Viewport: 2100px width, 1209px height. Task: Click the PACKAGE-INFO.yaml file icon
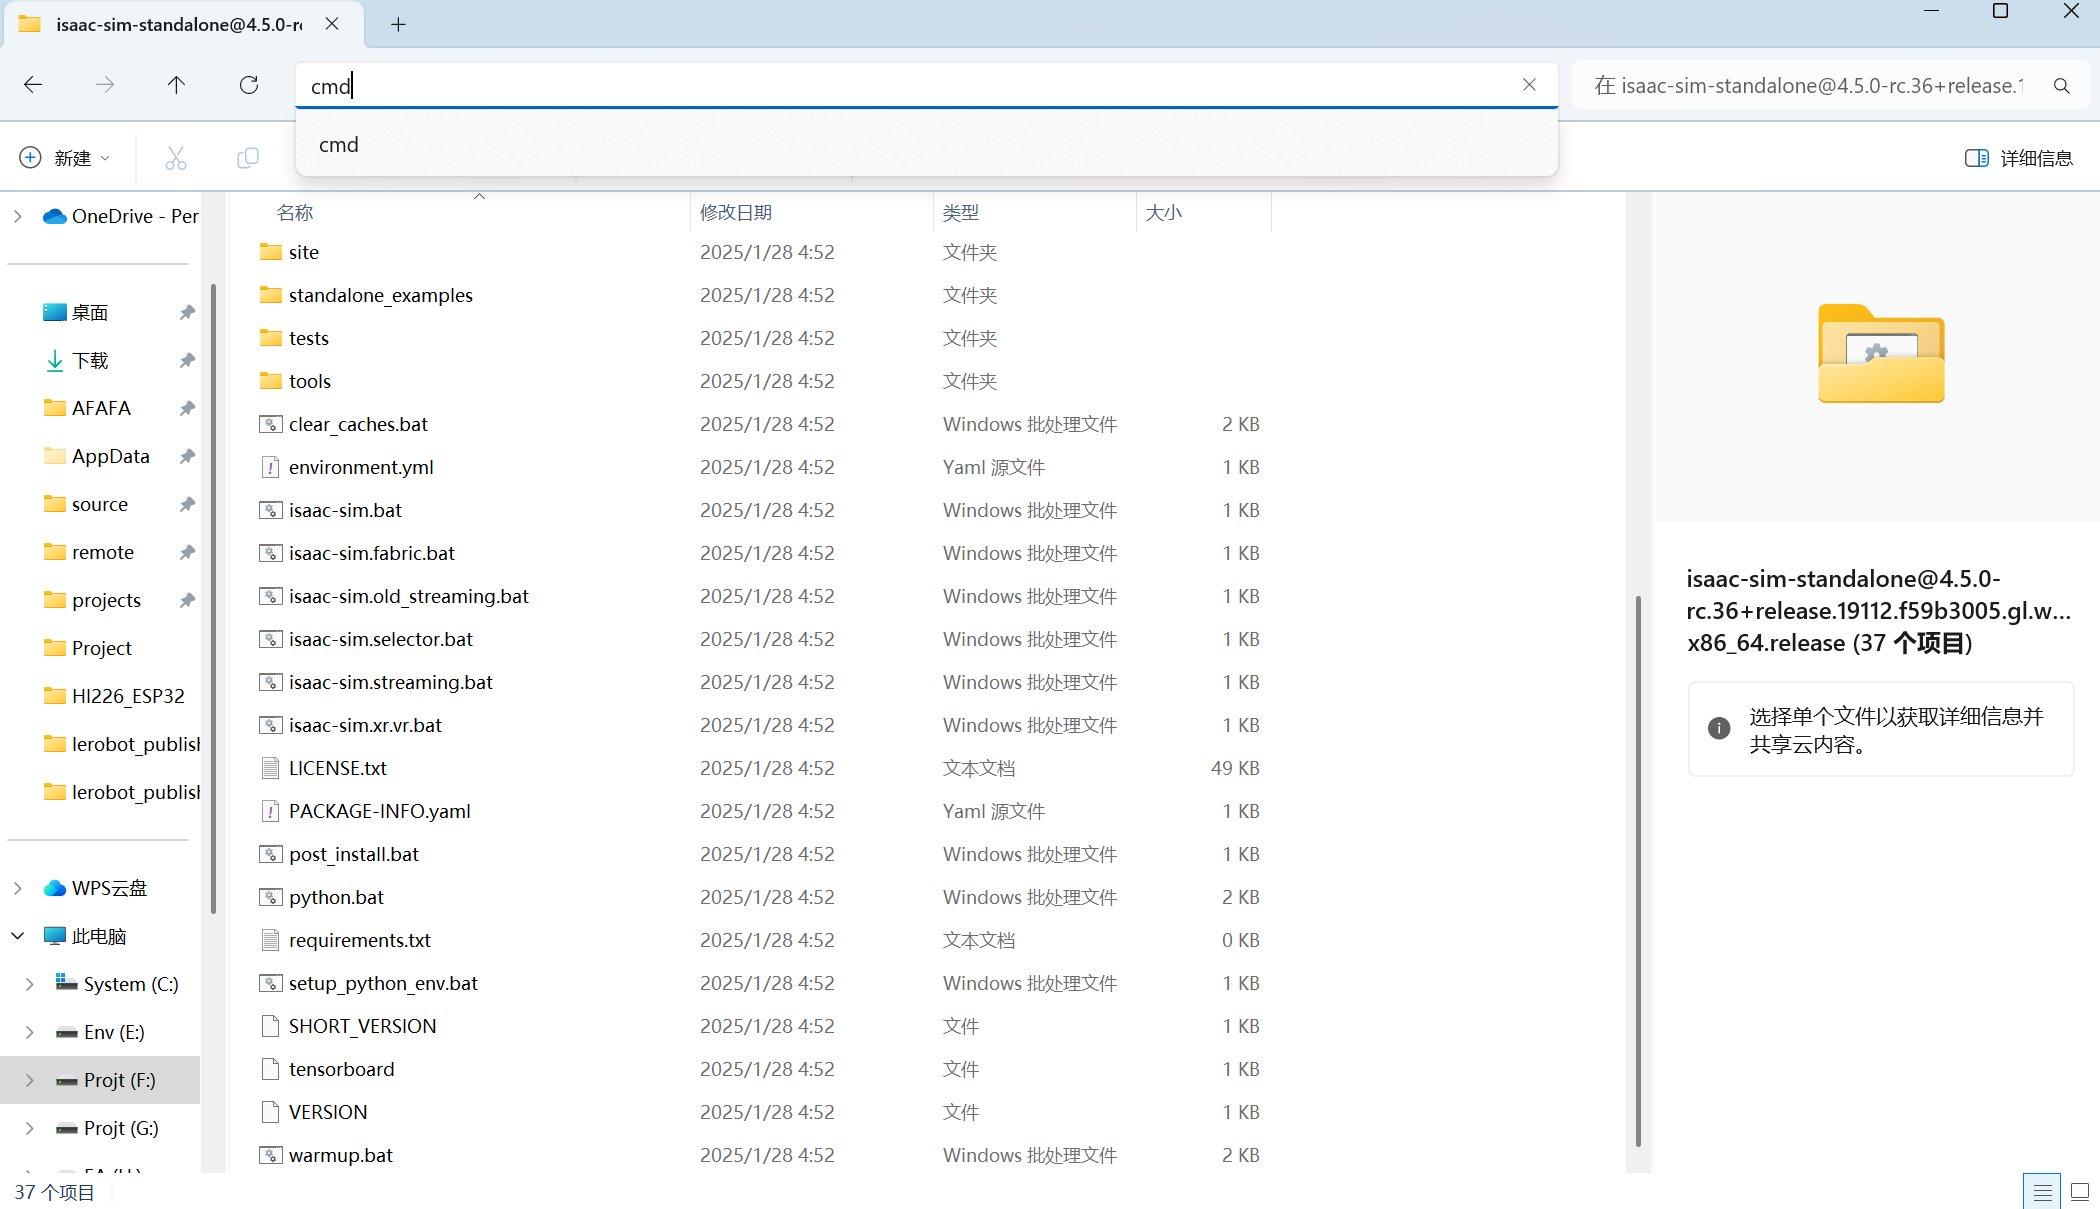click(270, 811)
